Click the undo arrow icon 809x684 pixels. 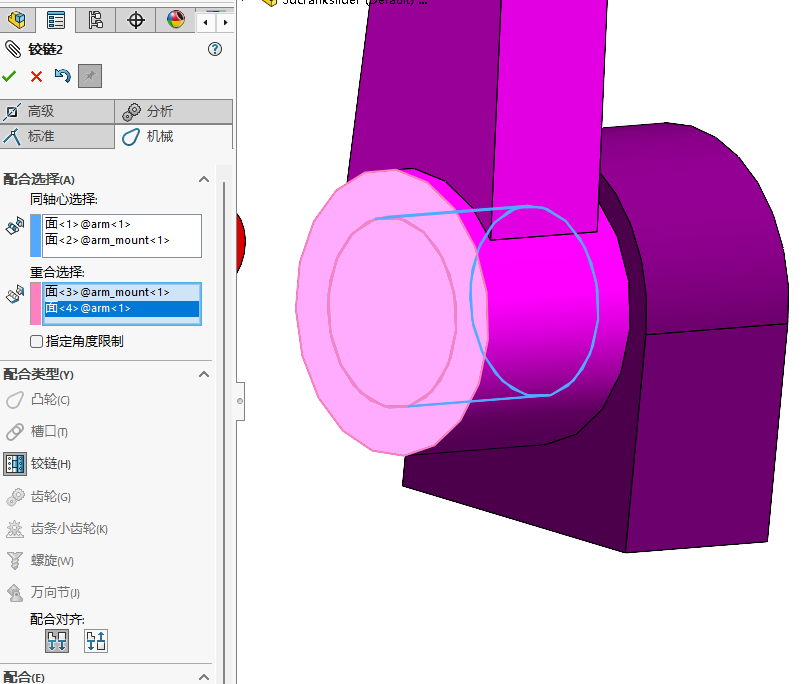pos(63,77)
